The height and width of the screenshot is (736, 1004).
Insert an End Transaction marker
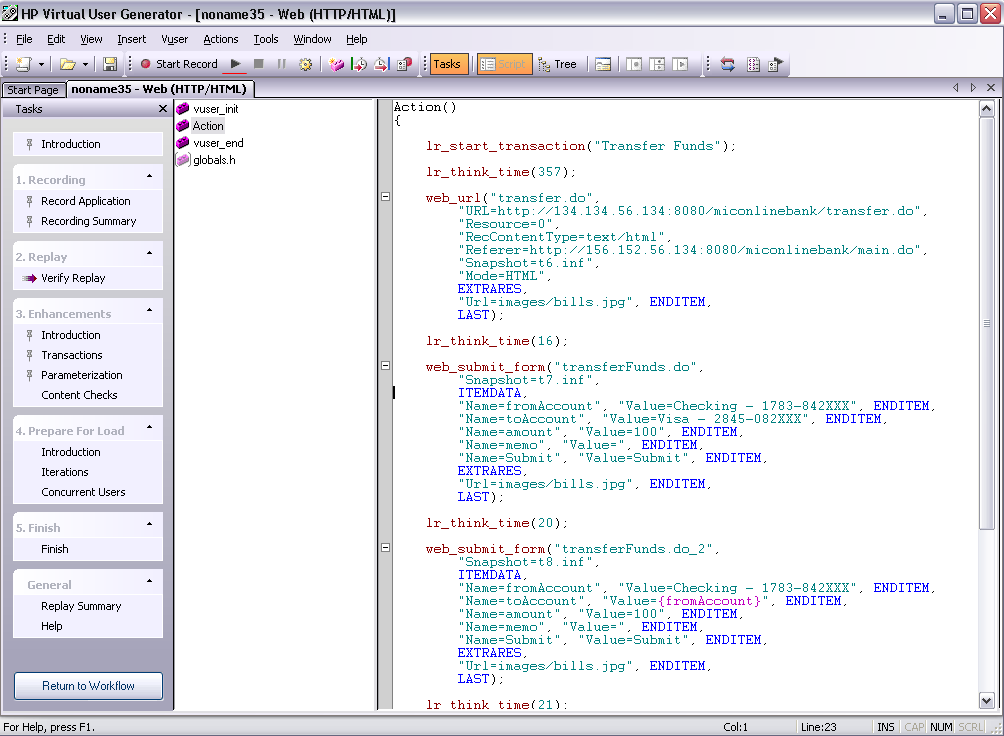(380, 62)
